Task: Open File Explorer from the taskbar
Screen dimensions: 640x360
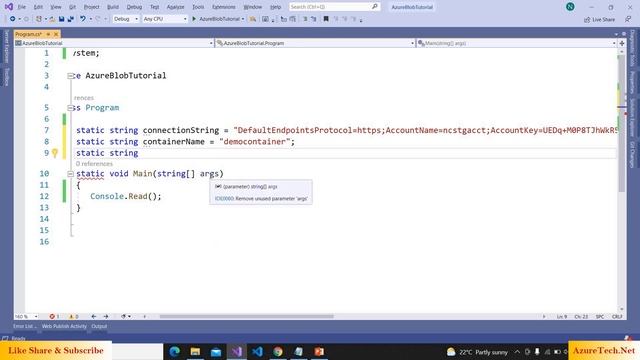Action: pos(195,351)
